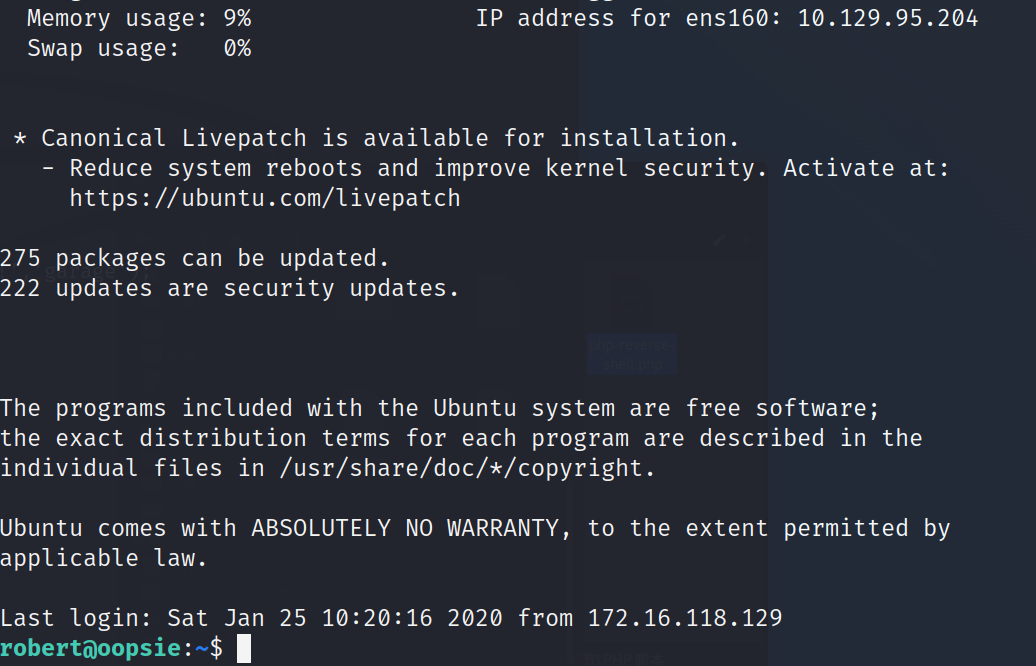This screenshot has width=1036, height=666.
Task: Click the ens160 IP address 10.129.95.204
Action: (887, 18)
